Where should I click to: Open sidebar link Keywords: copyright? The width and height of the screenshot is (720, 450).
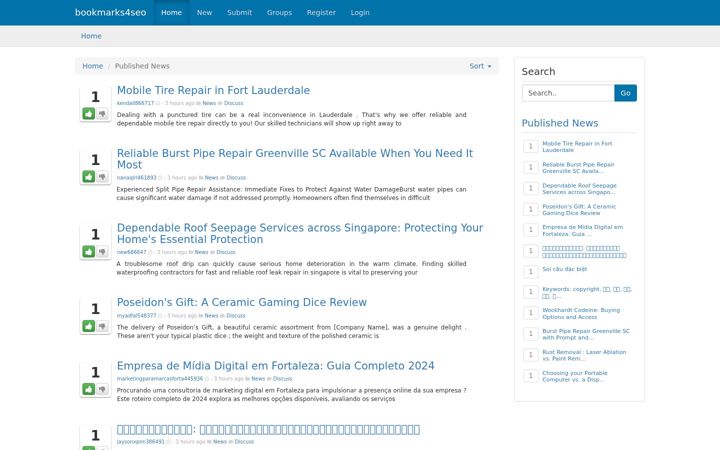click(587, 292)
